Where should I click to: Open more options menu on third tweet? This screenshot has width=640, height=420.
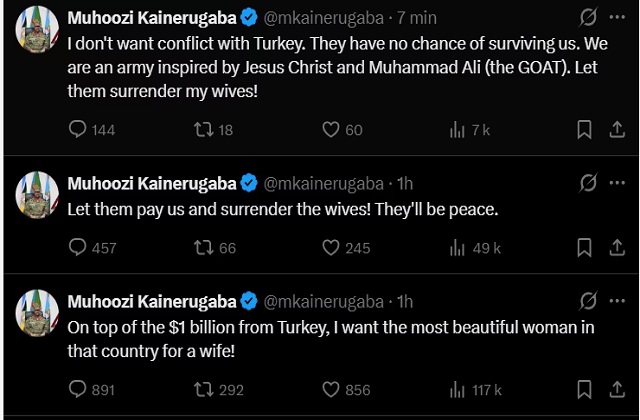coord(615,301)
